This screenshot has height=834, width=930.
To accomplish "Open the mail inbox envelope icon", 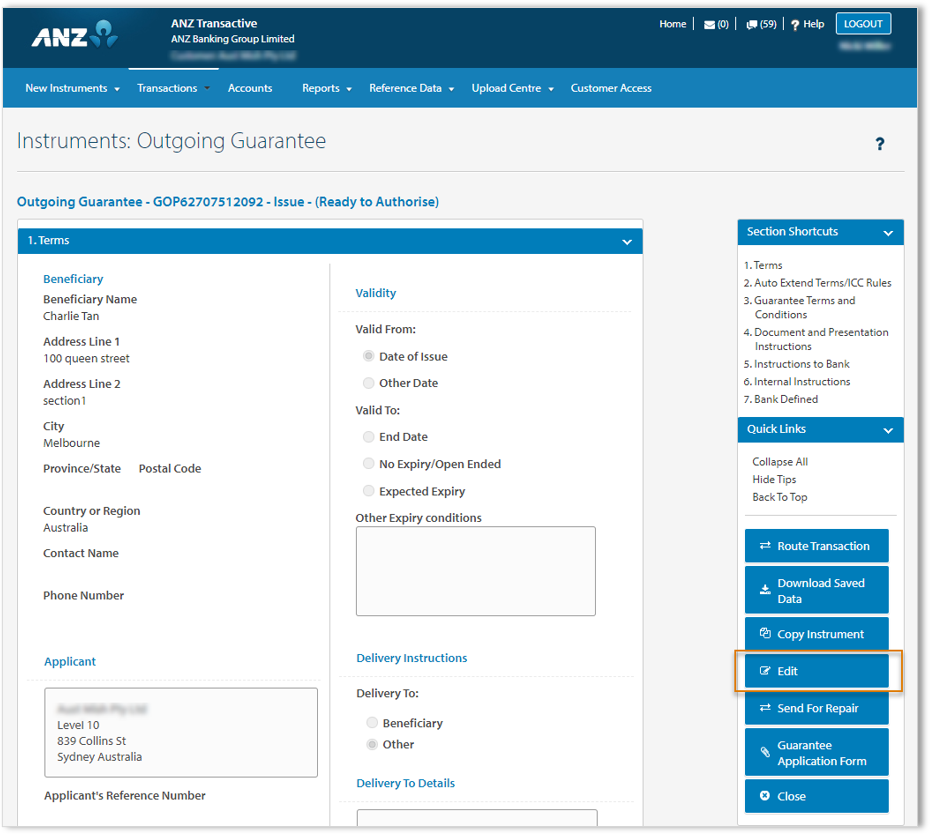I will click(709, 25).
